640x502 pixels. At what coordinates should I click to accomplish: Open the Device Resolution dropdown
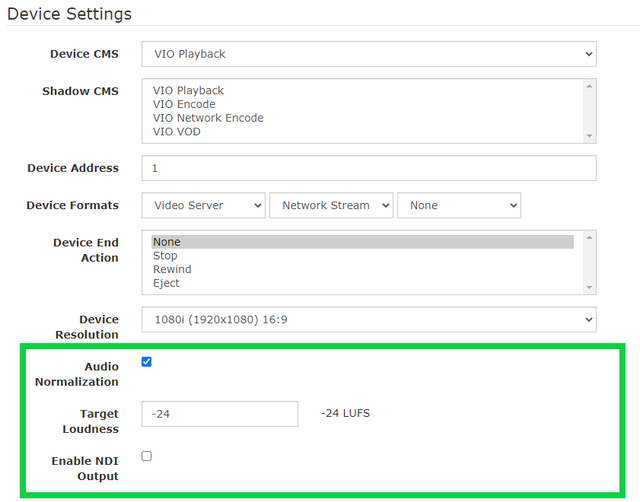point(369,320)
